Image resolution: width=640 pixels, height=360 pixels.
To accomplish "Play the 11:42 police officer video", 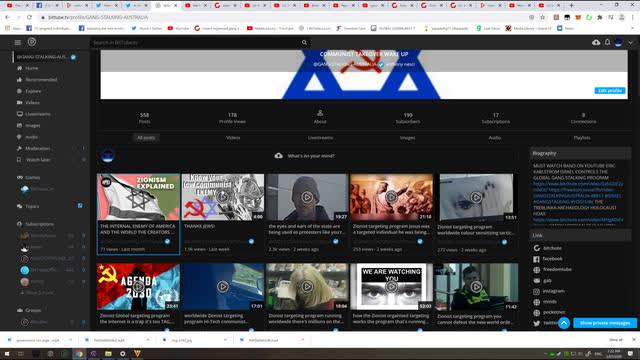I will 476,287.
